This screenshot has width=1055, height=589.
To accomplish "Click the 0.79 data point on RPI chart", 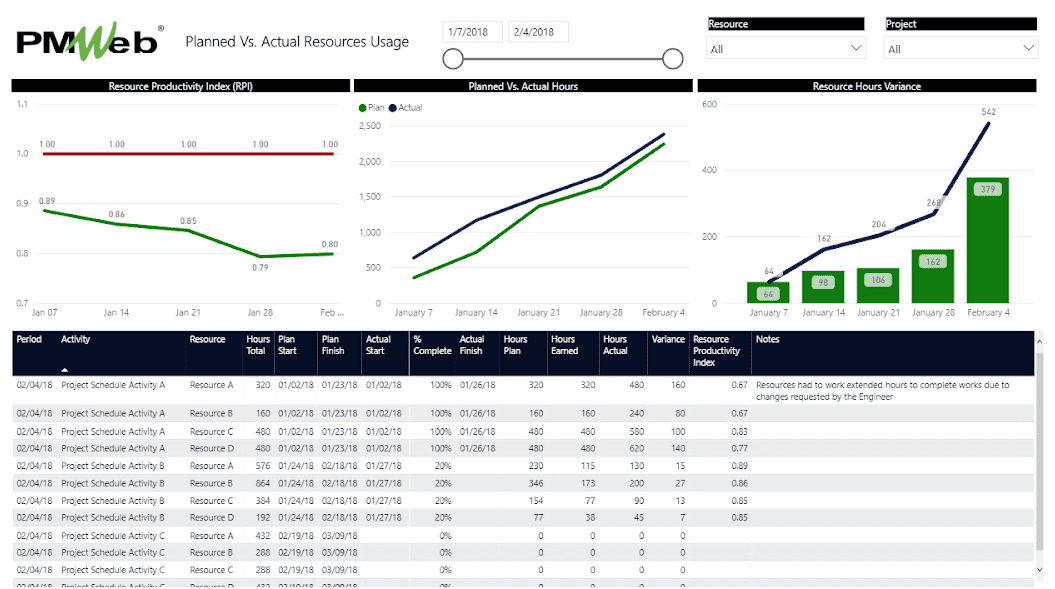I will [x=260, y=257].
